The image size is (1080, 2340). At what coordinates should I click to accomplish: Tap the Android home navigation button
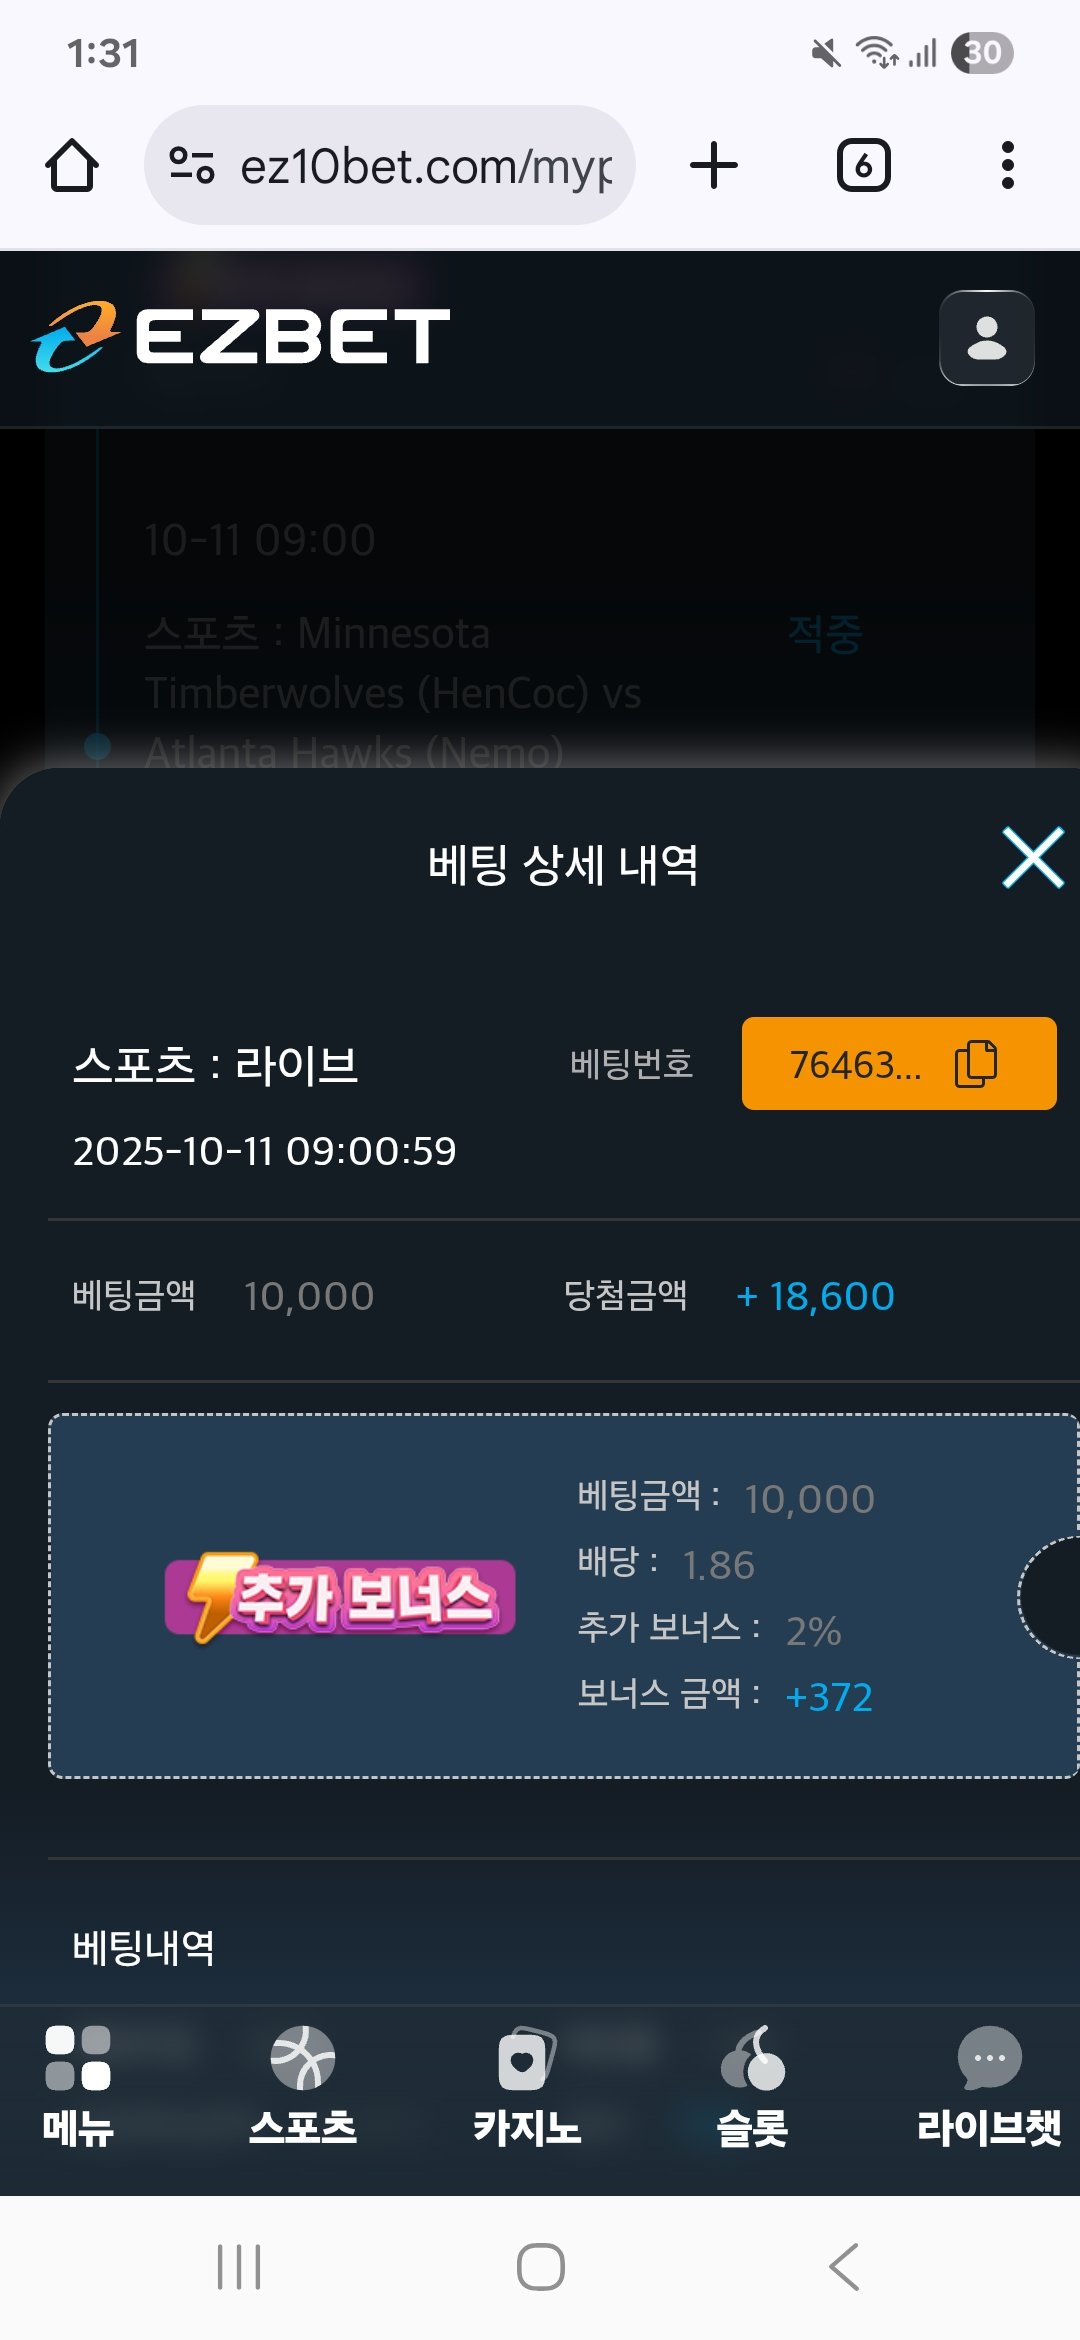tap(540, 2267)
